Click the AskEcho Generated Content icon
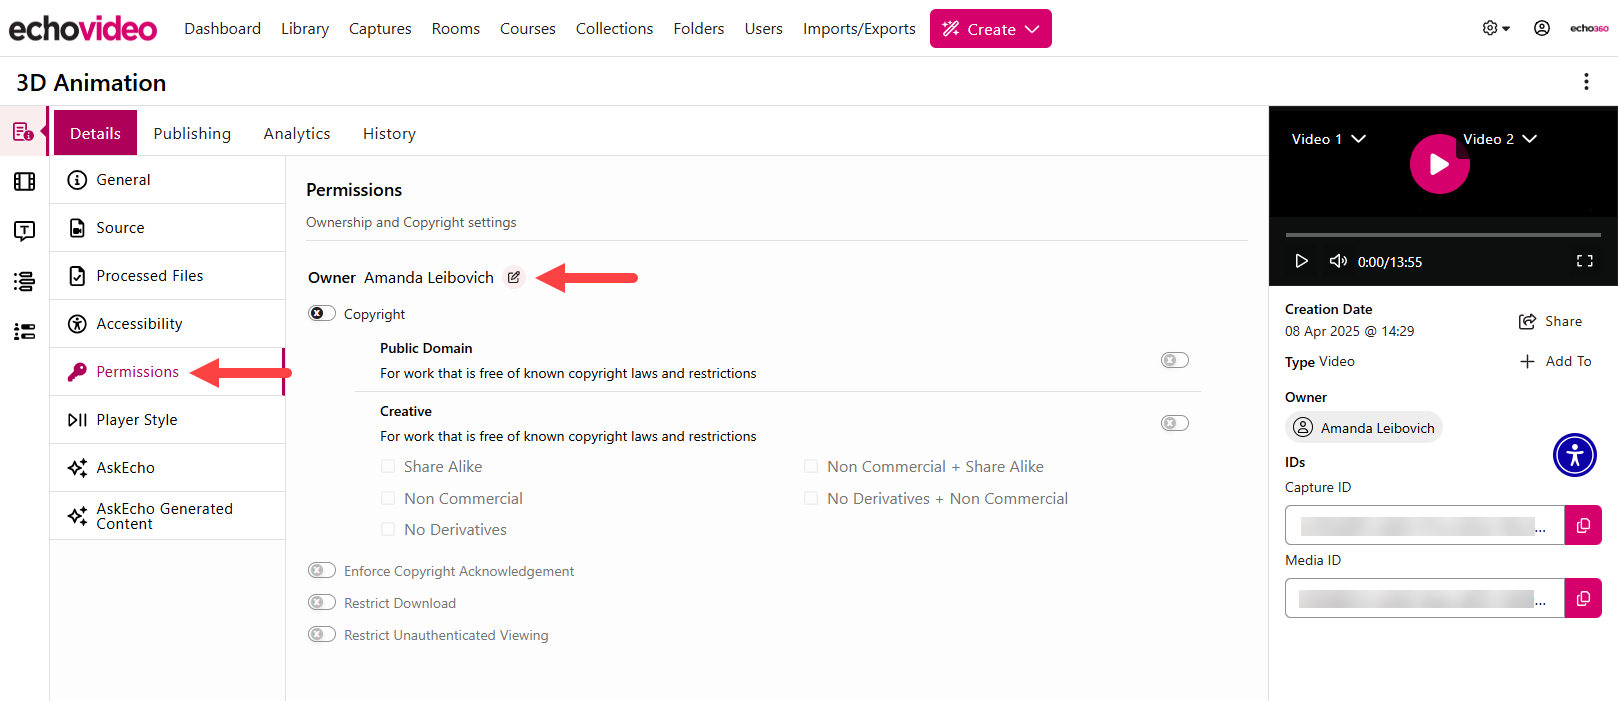 point(77,516)
